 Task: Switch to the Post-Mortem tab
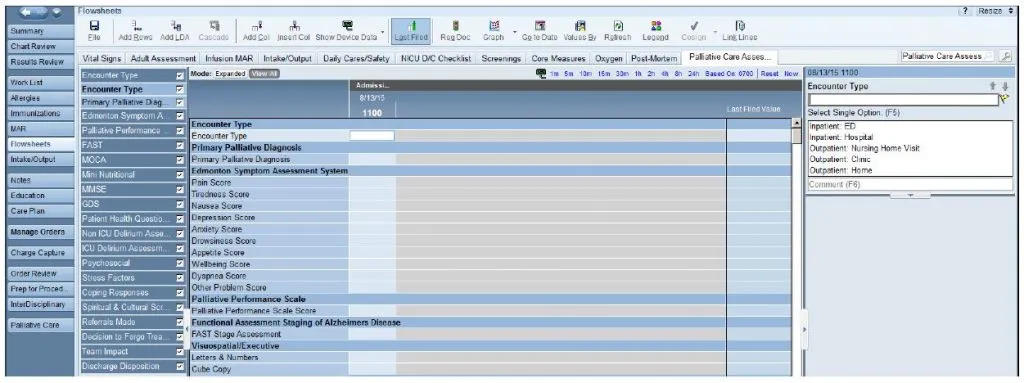(654, 58)
